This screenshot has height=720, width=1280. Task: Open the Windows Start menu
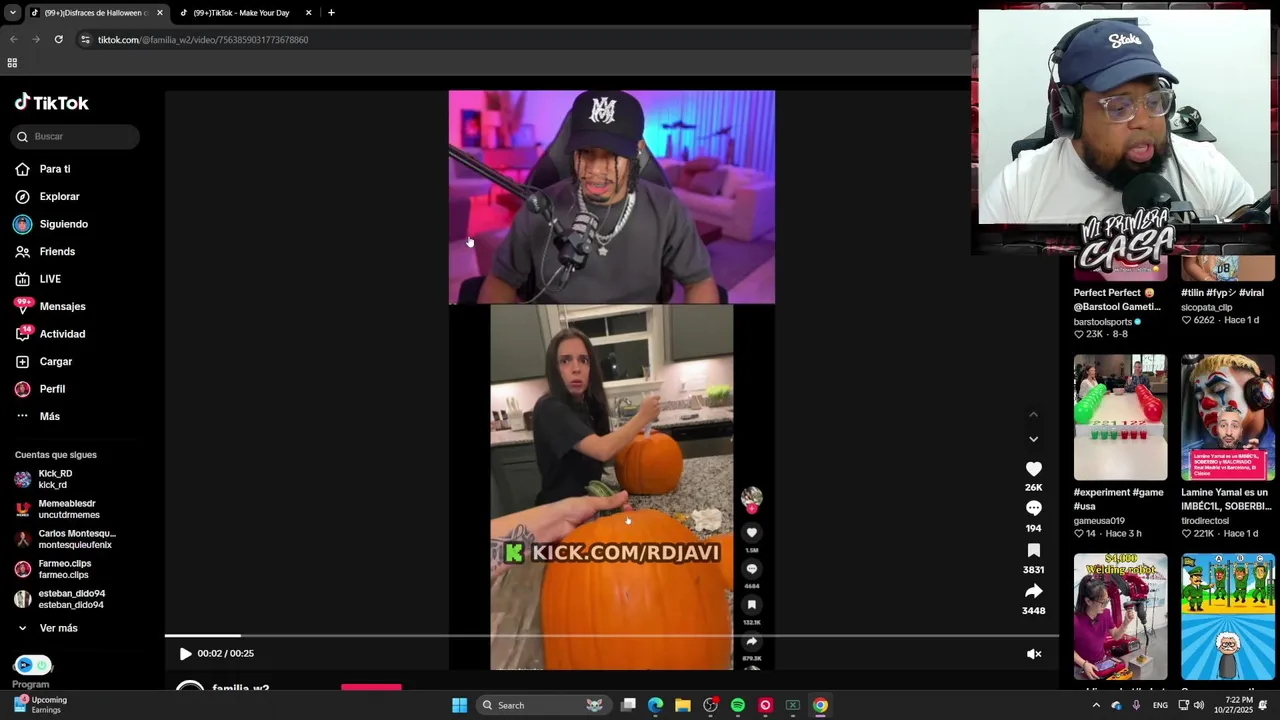coord(459,705)
